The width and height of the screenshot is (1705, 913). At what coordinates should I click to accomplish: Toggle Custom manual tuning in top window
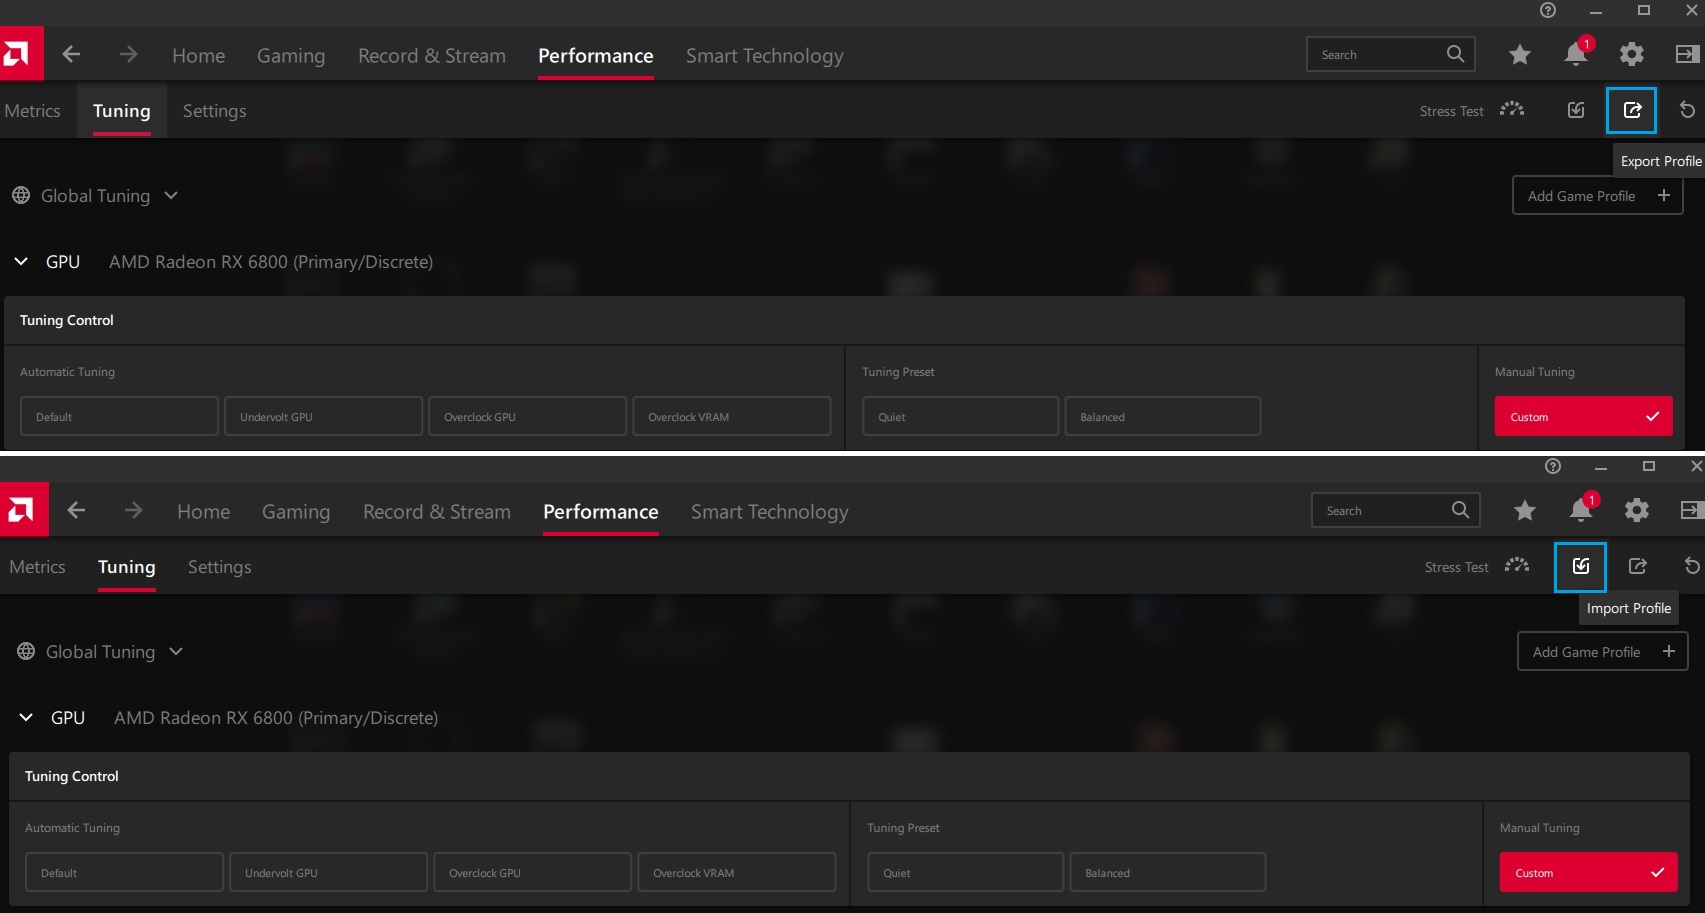[x=1583, y=416]
